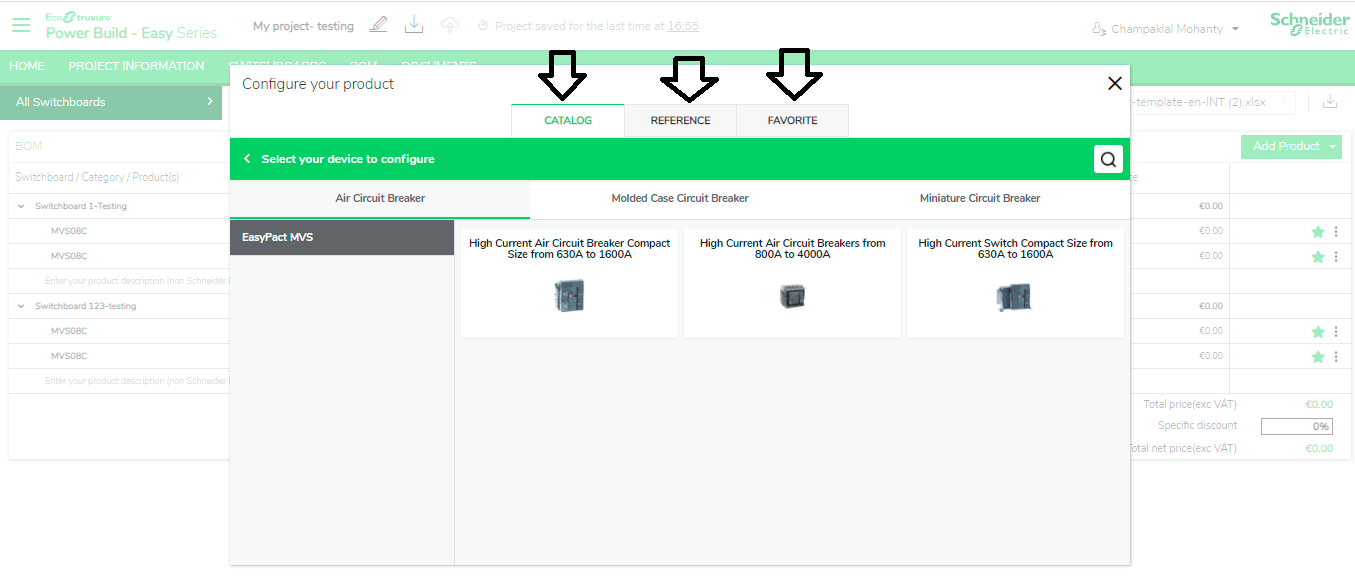Open the hamburger main menu
The width and height of the screenshot is (1355, 585).
pos(21,25)
